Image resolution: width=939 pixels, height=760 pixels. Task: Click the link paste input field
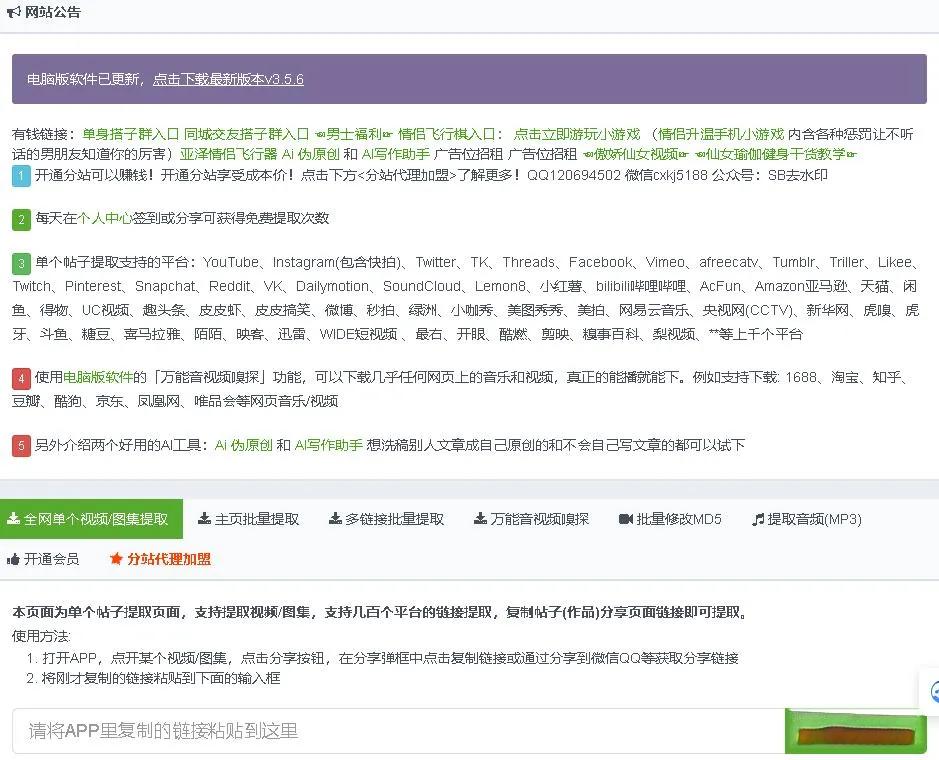pos(397,731)
